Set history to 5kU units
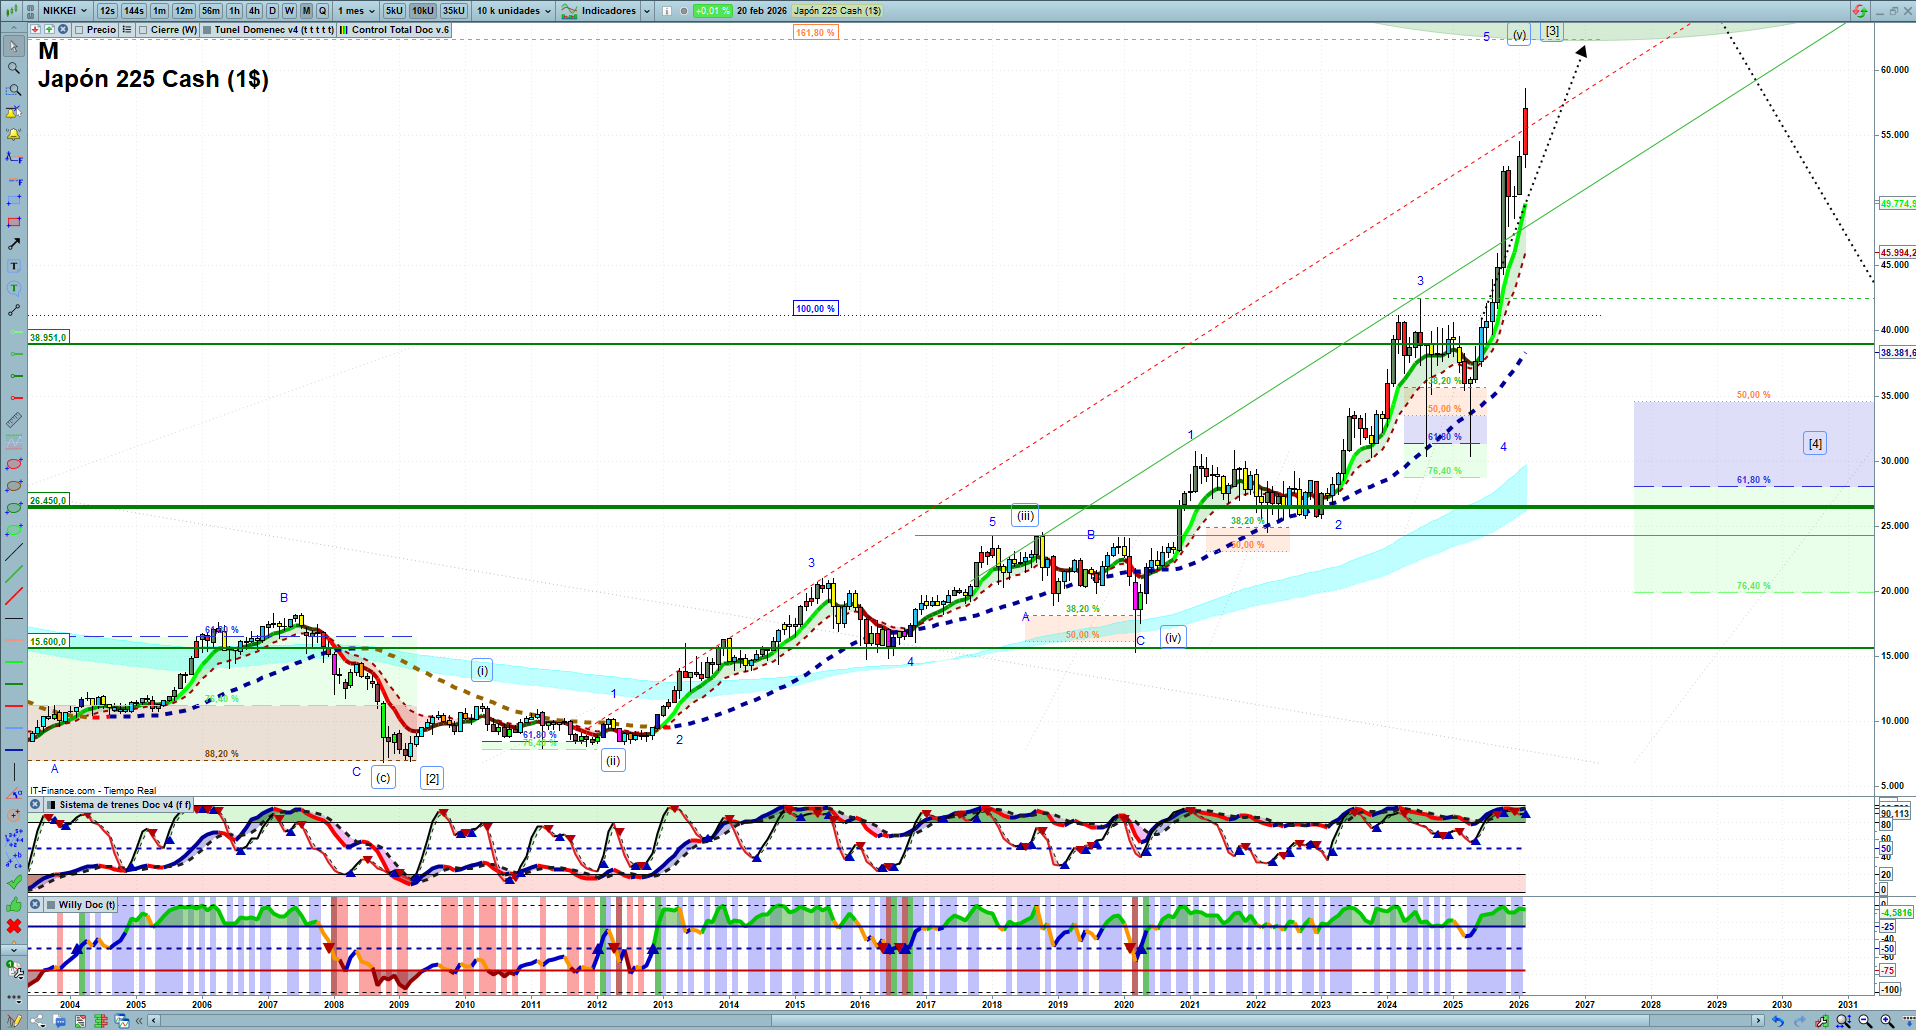This screenshot has width=1916, height=1030. pos(394,11)
